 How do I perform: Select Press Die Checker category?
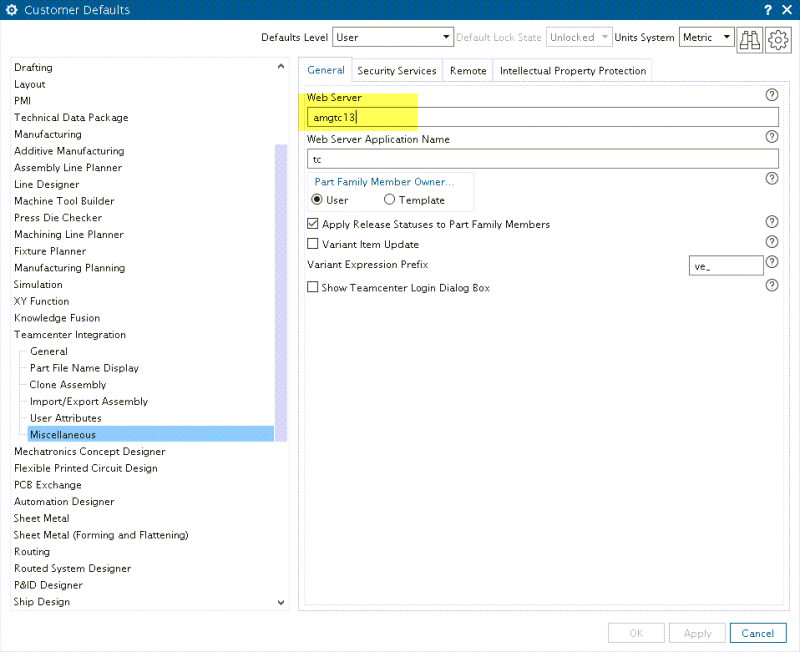click(58, 218)
